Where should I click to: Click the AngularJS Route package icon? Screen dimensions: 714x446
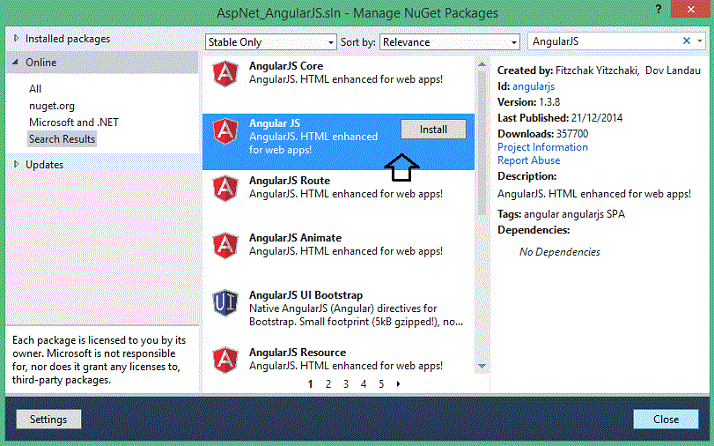pyautogui.click(x=225, y=188)
